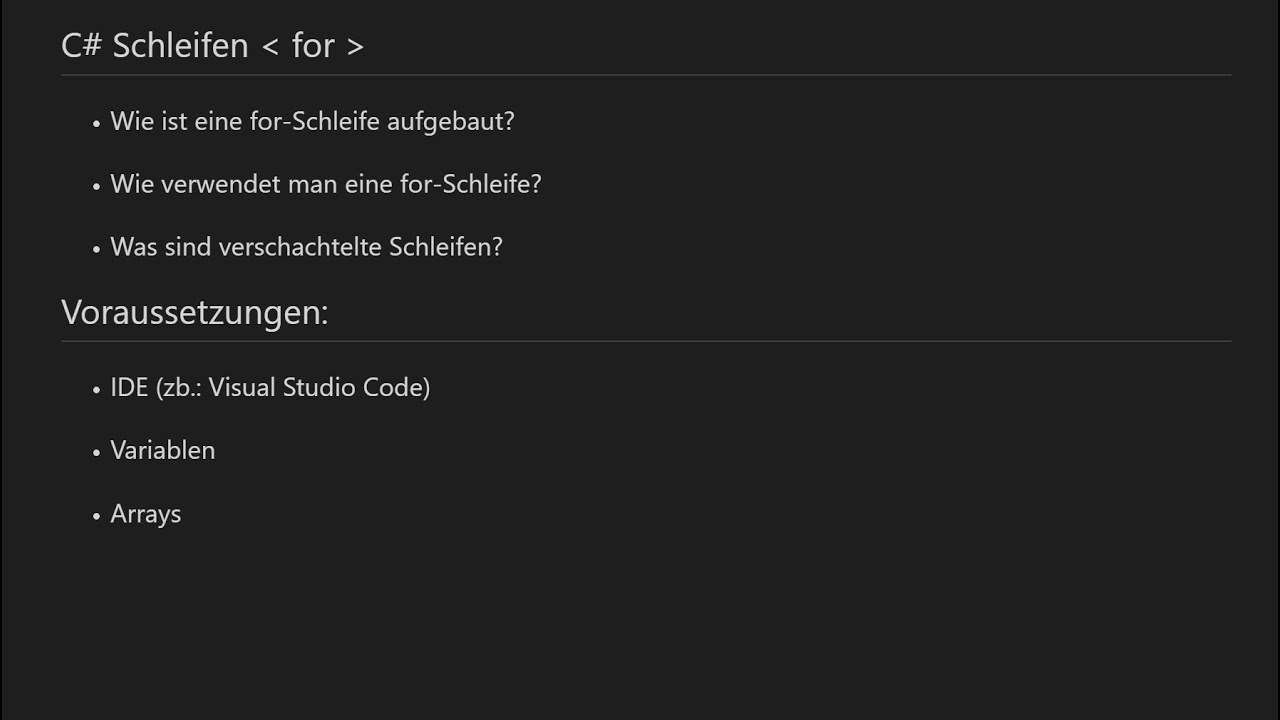The width and height of the screenshot is (1280, 720).
Task: Click the word "Schleifen" in the title heading
Action: [180, 46]
